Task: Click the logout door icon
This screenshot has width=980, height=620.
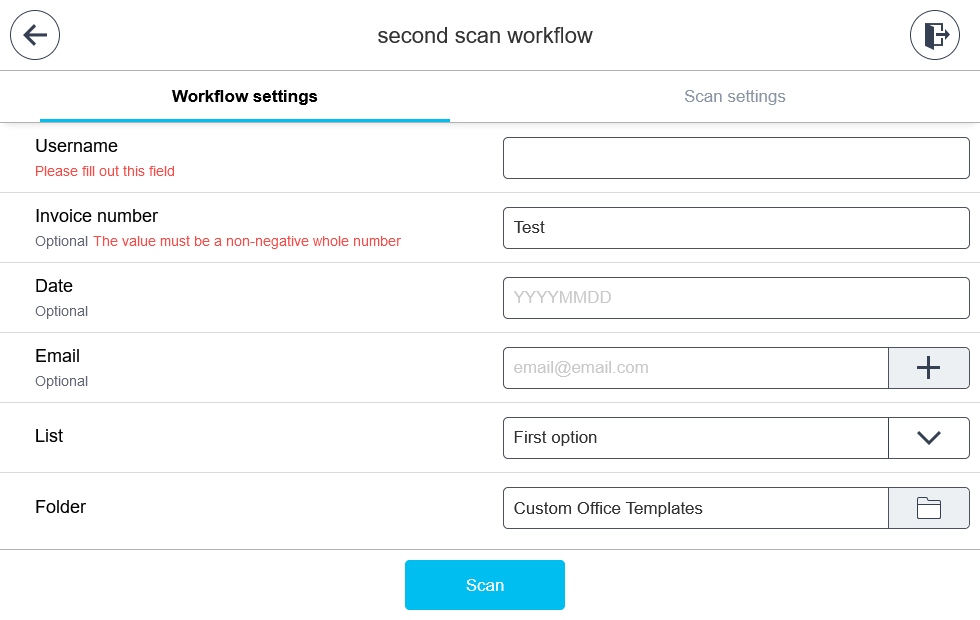Action: coord(934,35)
